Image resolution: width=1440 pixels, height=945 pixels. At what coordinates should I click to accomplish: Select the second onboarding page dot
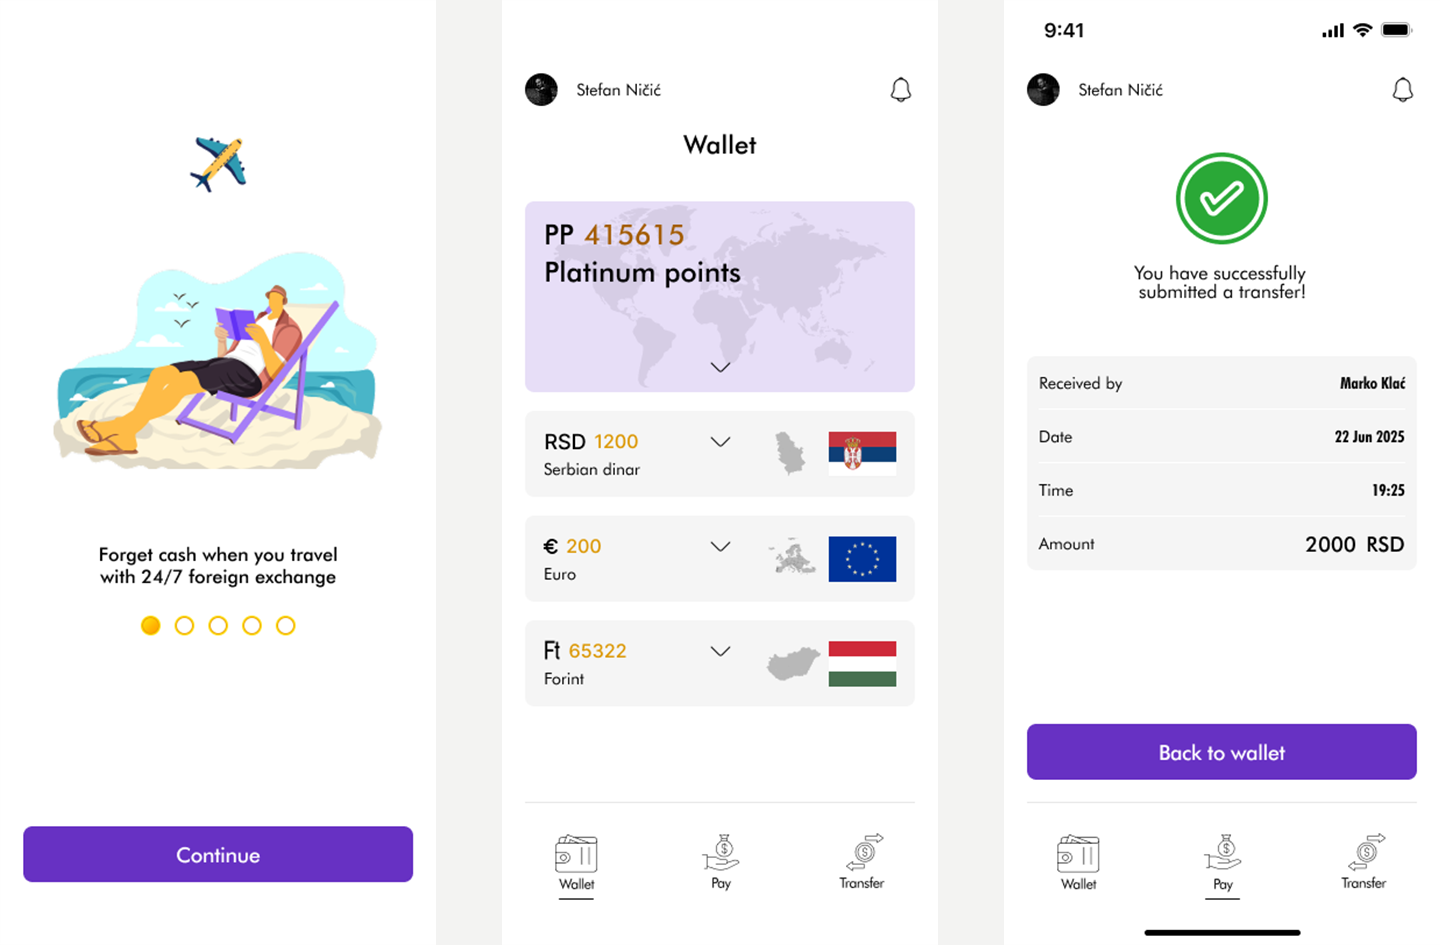184,625
